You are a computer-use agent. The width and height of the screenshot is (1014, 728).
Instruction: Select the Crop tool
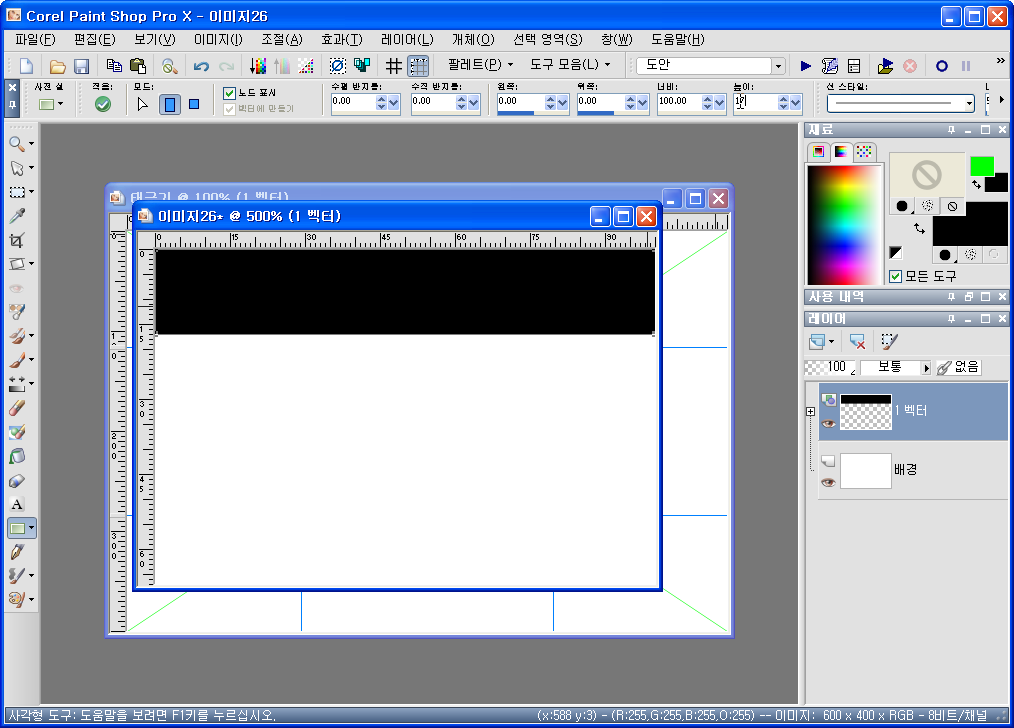17,240
